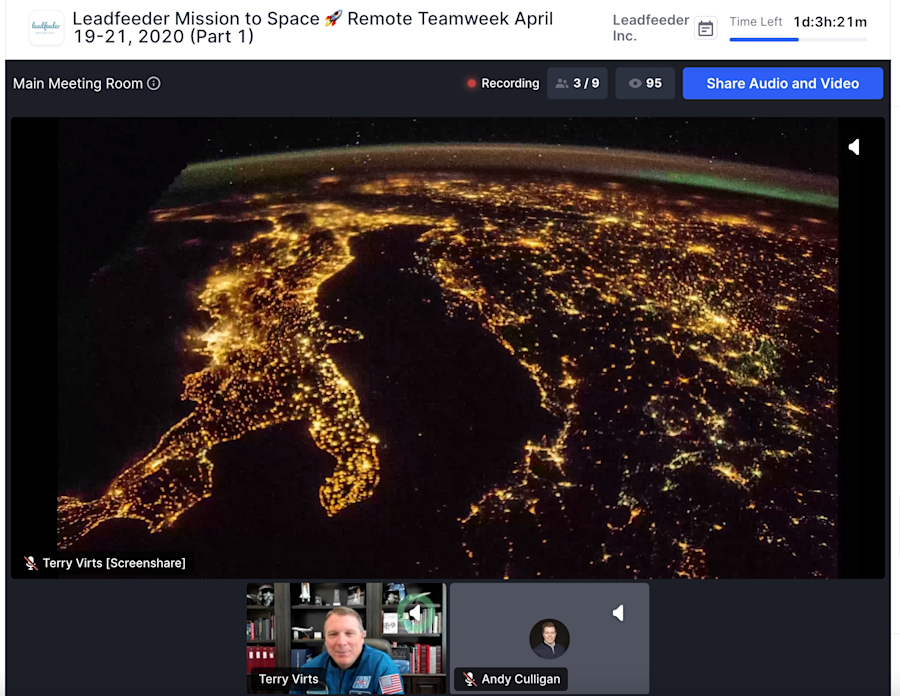The height and width of the screenshot is (696, 900).
Task: Click the red Recording indicator dot
Action: point(469,84)
